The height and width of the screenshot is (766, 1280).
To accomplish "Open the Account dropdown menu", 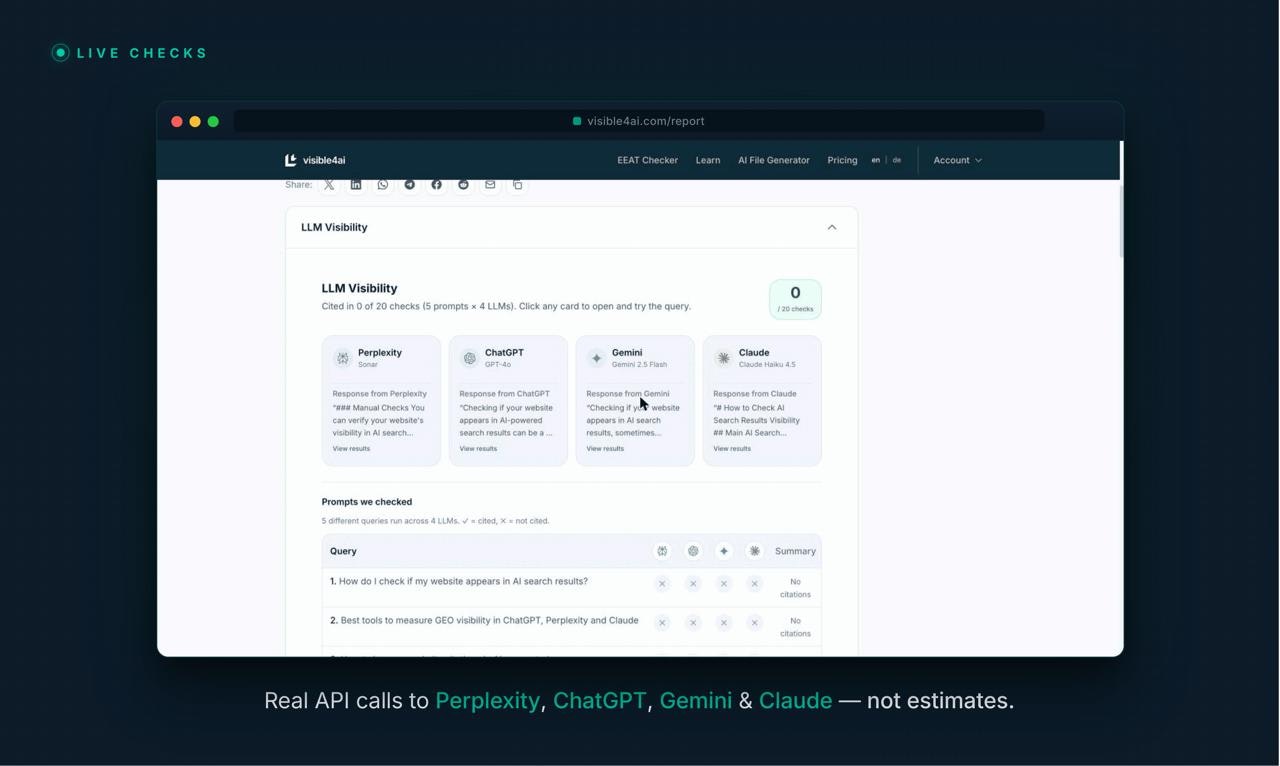I will 957,160.
